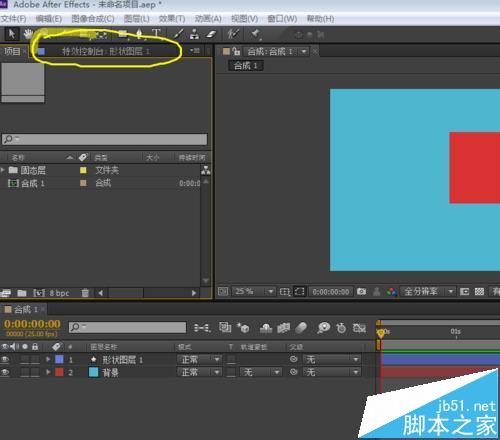Select the Brush tool

pos(178,34)
